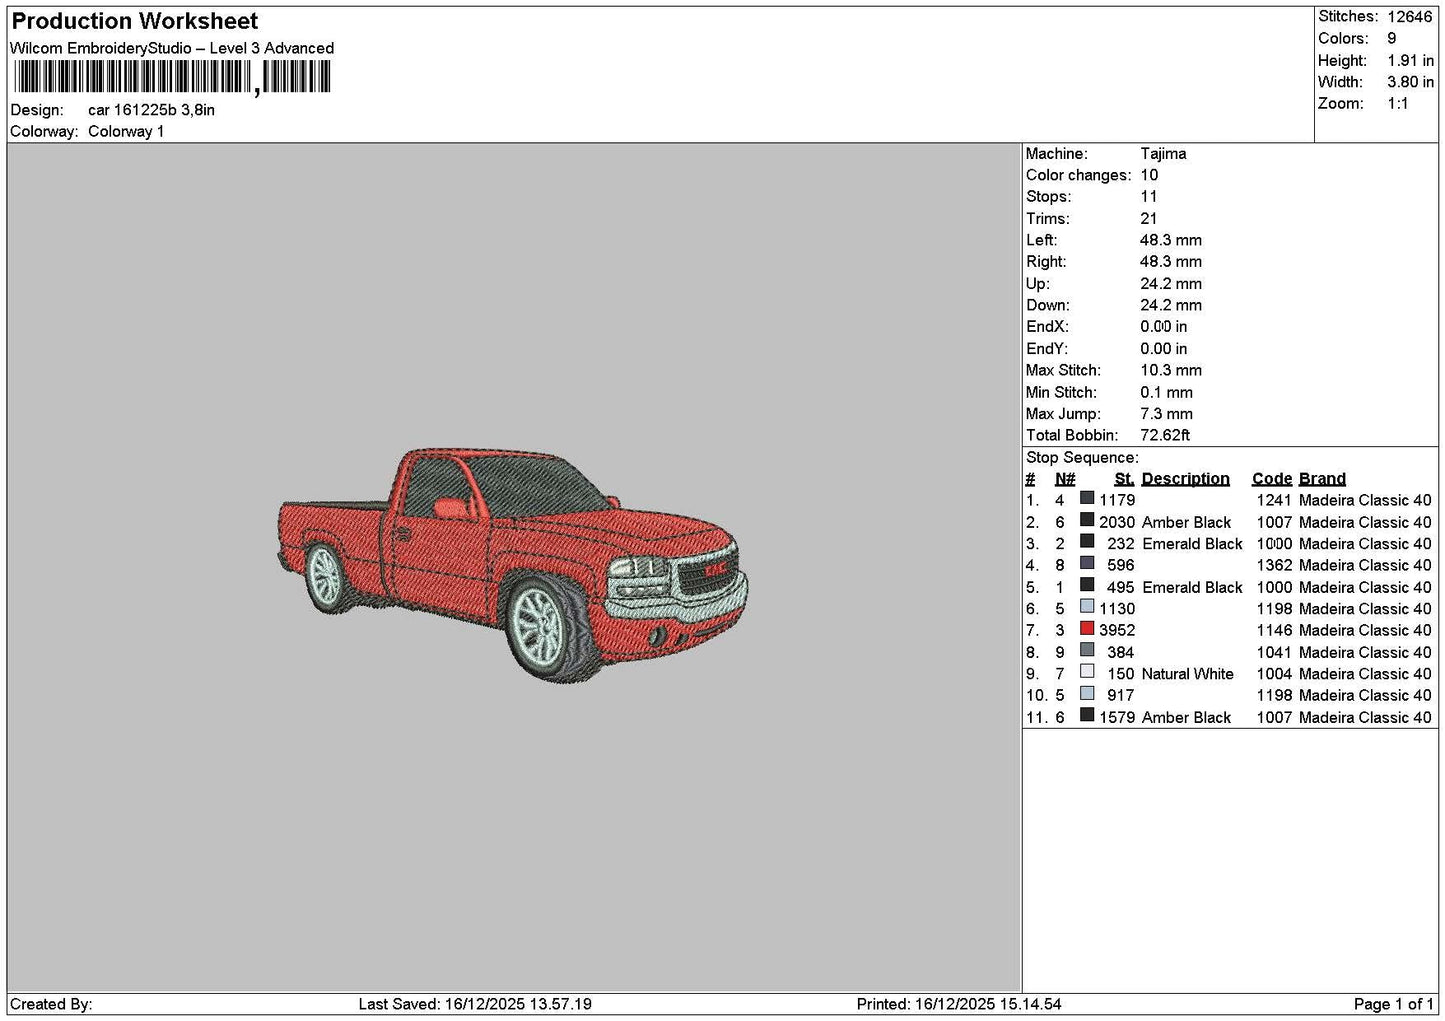This screenshot has width=1445, height=1021.
Task: Click the 'Page 1 of 1' indicator
Action: (1393, 1004)
